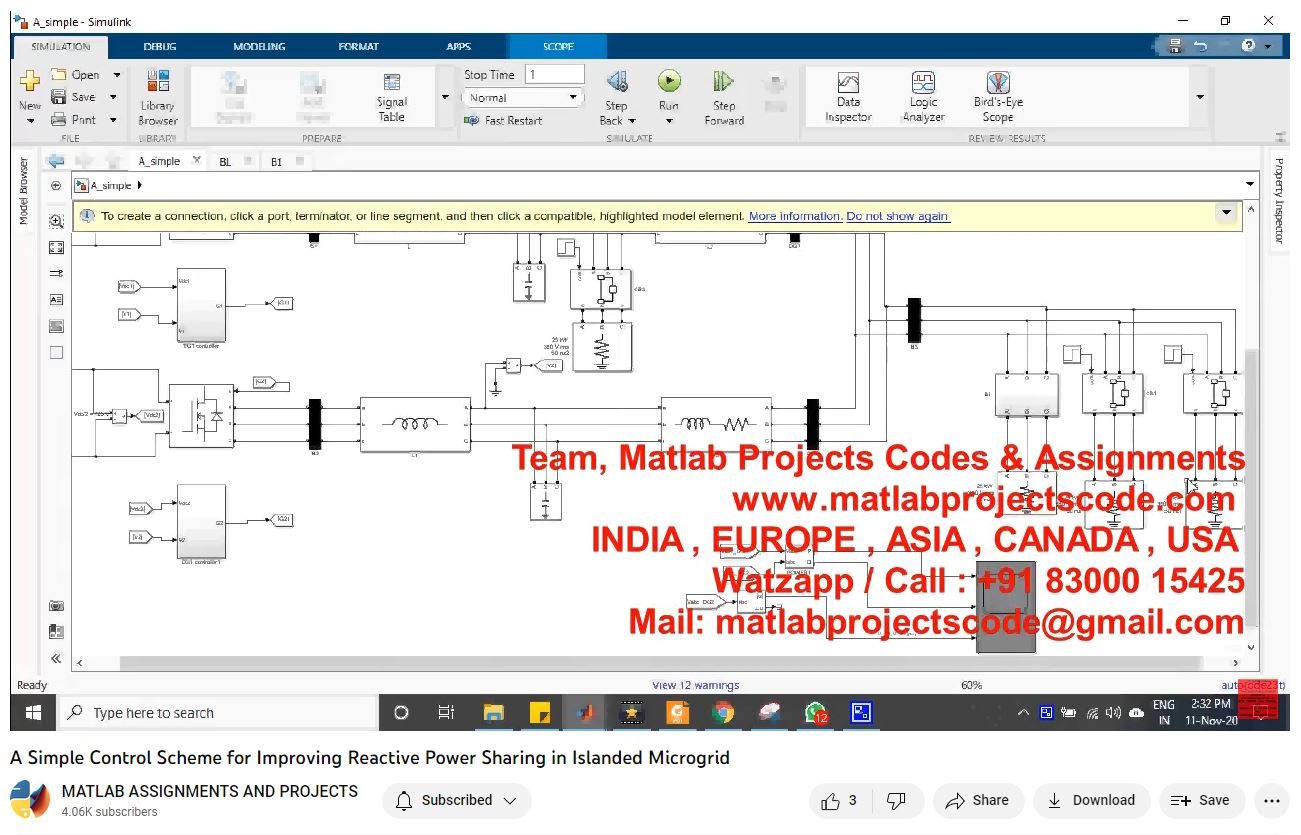Click the 'Do not show again' link
Screen dimensions: 1301x835
[897, 216]
